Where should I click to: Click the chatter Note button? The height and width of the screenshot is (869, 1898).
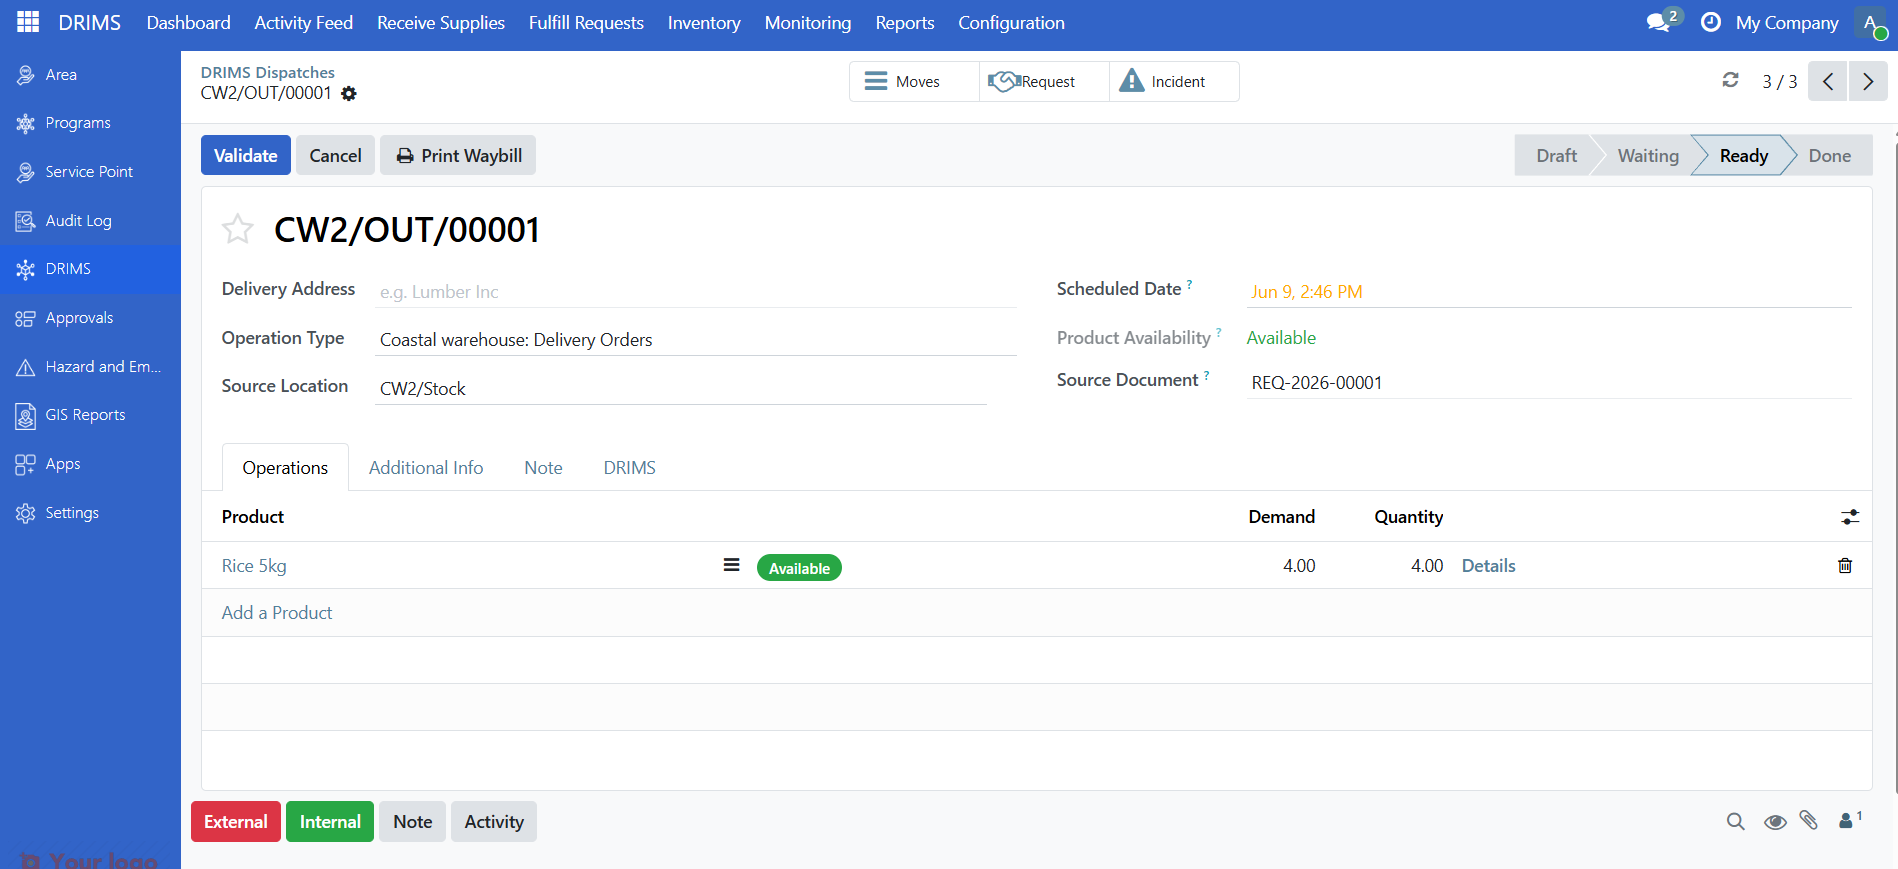(413, 821)
